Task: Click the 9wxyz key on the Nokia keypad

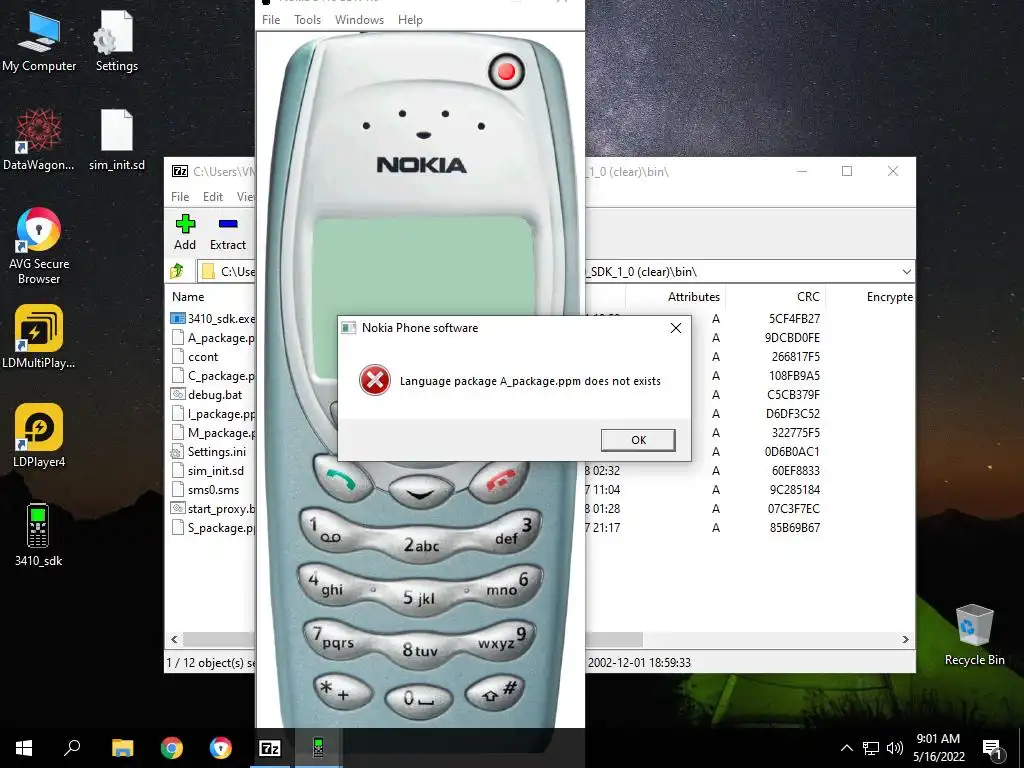Action: point(502,637)
